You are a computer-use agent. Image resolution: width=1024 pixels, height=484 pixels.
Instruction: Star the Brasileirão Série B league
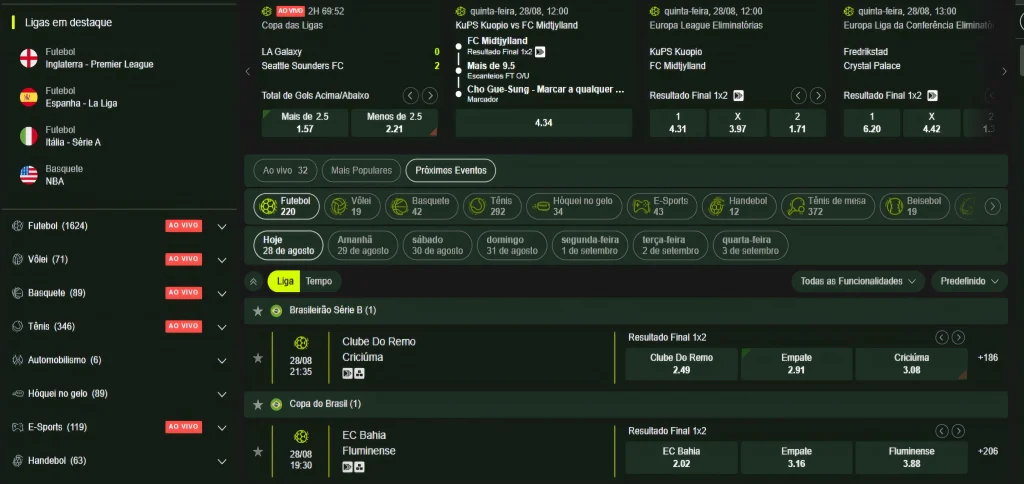pyautogui.click(x=258, y=311)
